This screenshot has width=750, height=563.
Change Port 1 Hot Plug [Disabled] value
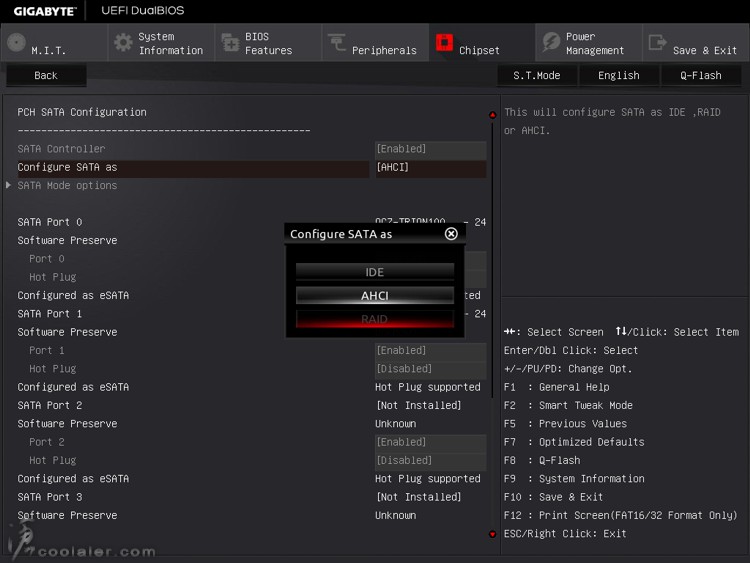[430, 369]
